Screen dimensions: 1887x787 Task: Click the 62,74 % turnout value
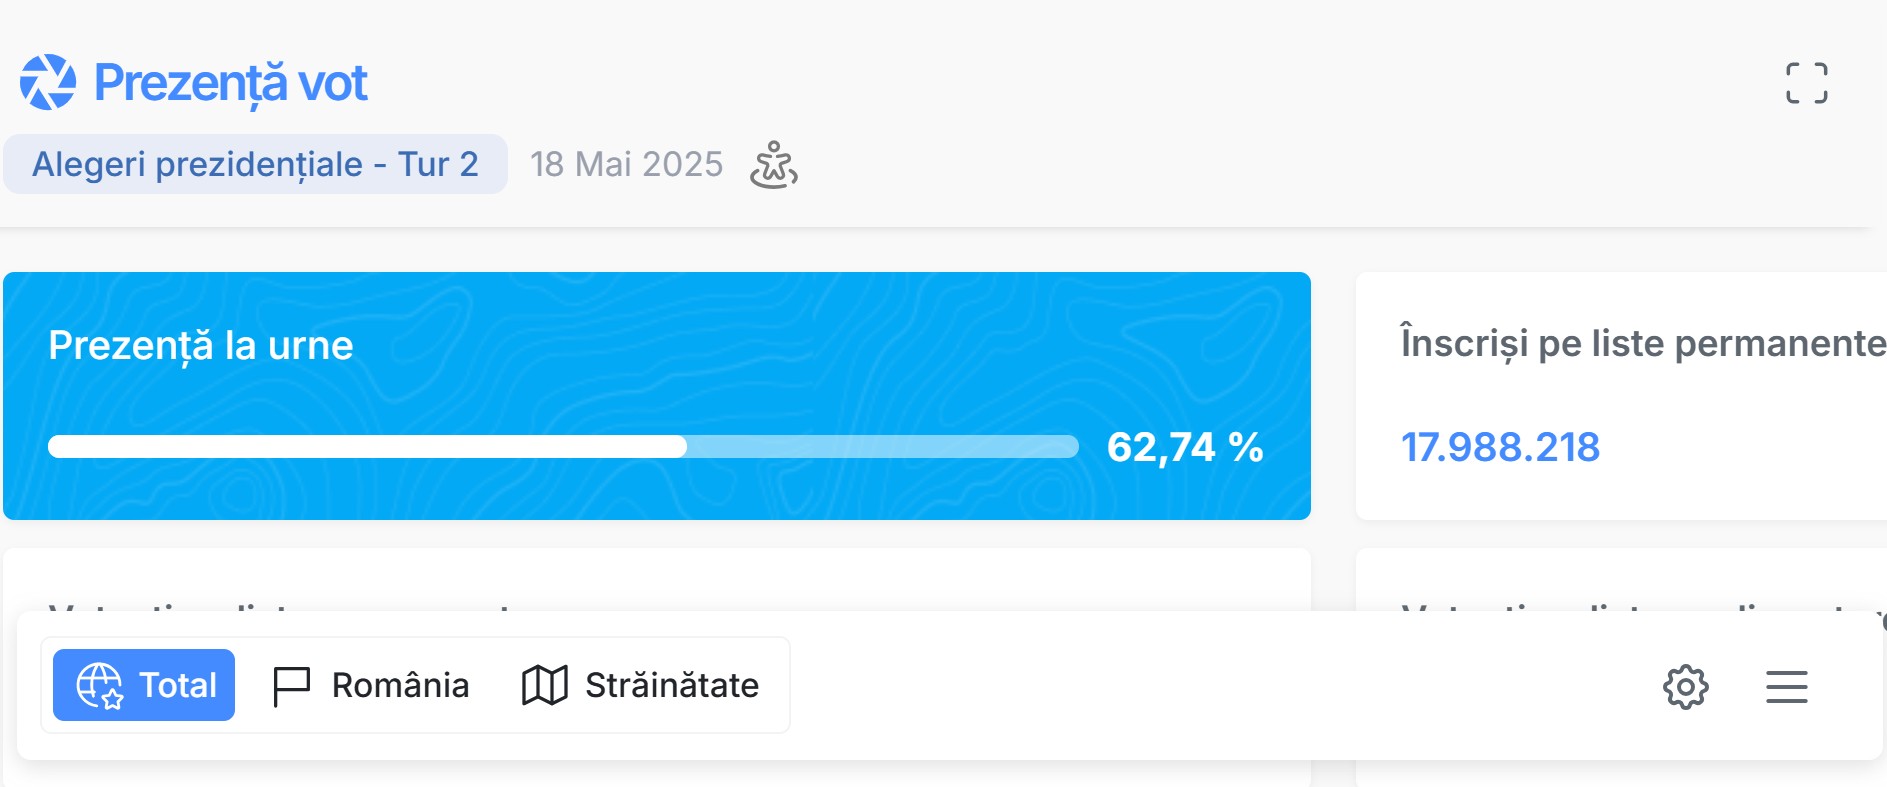[1185, 447]
